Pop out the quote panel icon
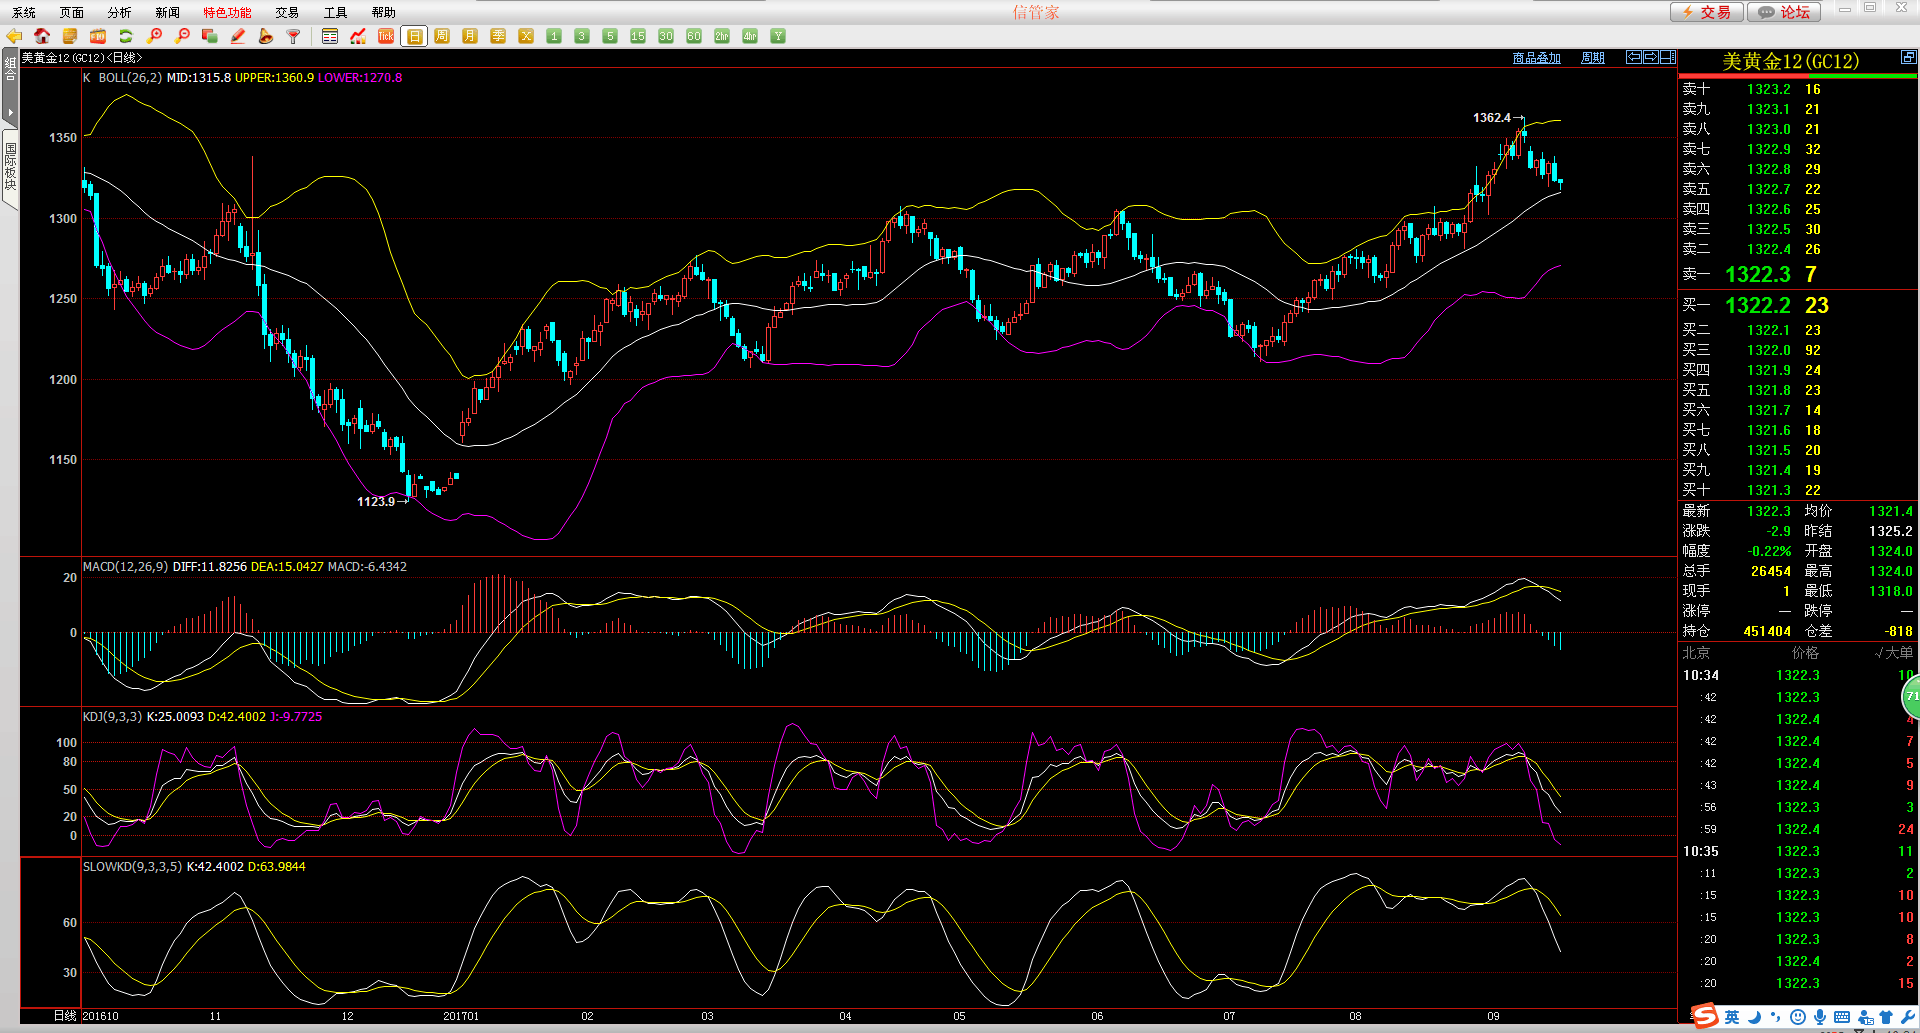Image resolution: width=1920 pixels, height=1033 pixels. click(x=1908, y=58)
